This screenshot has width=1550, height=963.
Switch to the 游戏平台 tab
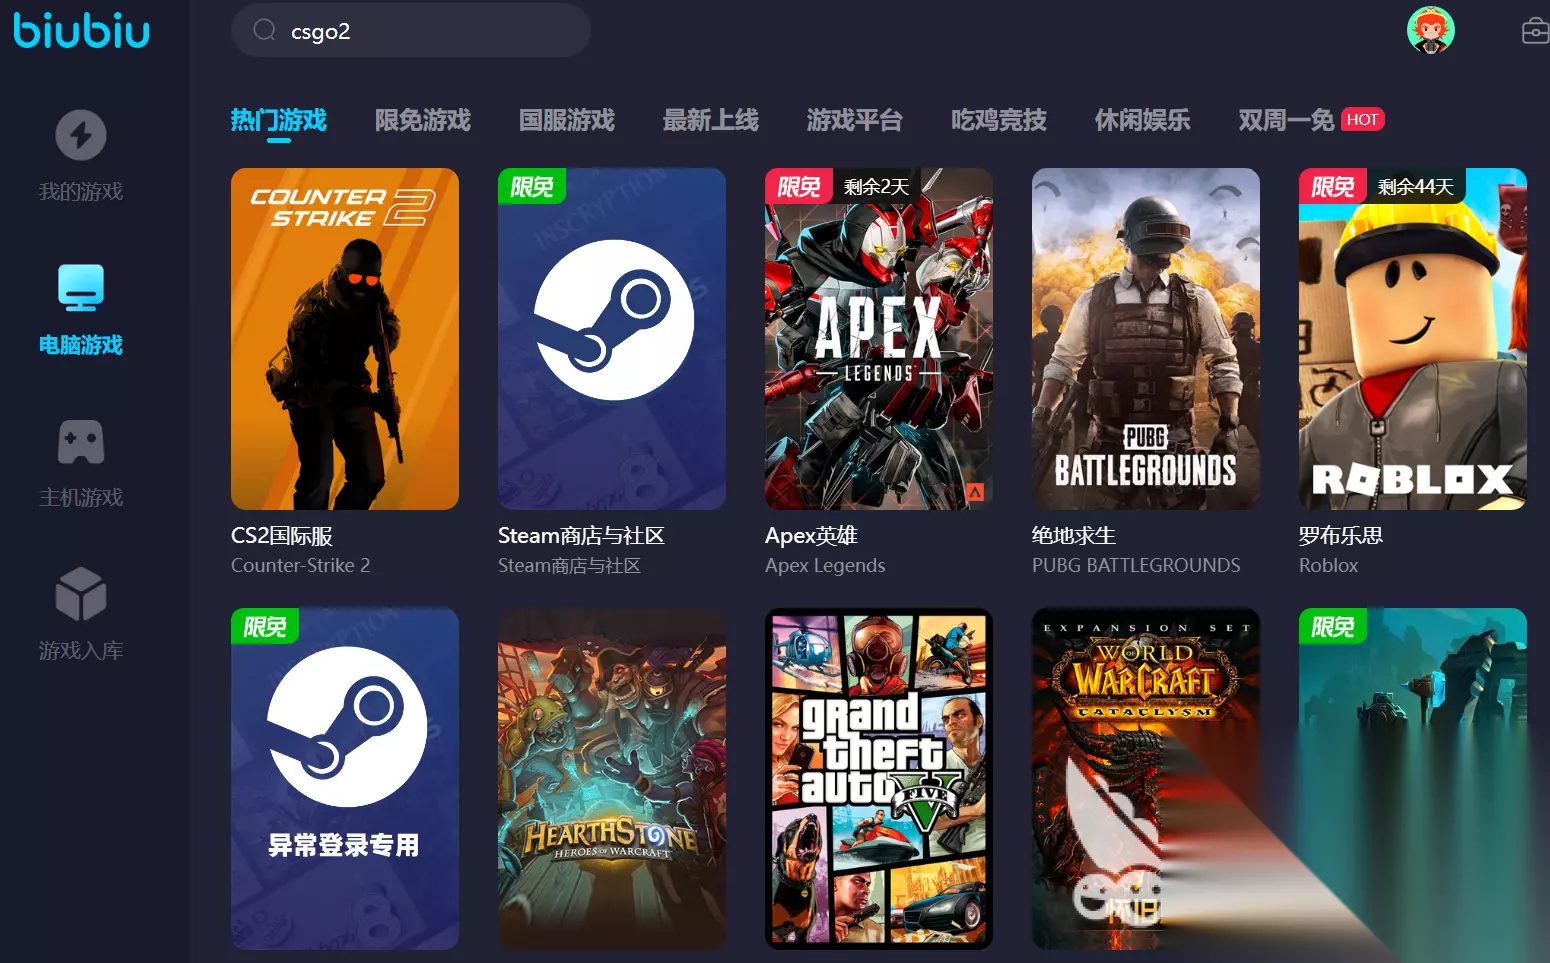coord(855,120)
